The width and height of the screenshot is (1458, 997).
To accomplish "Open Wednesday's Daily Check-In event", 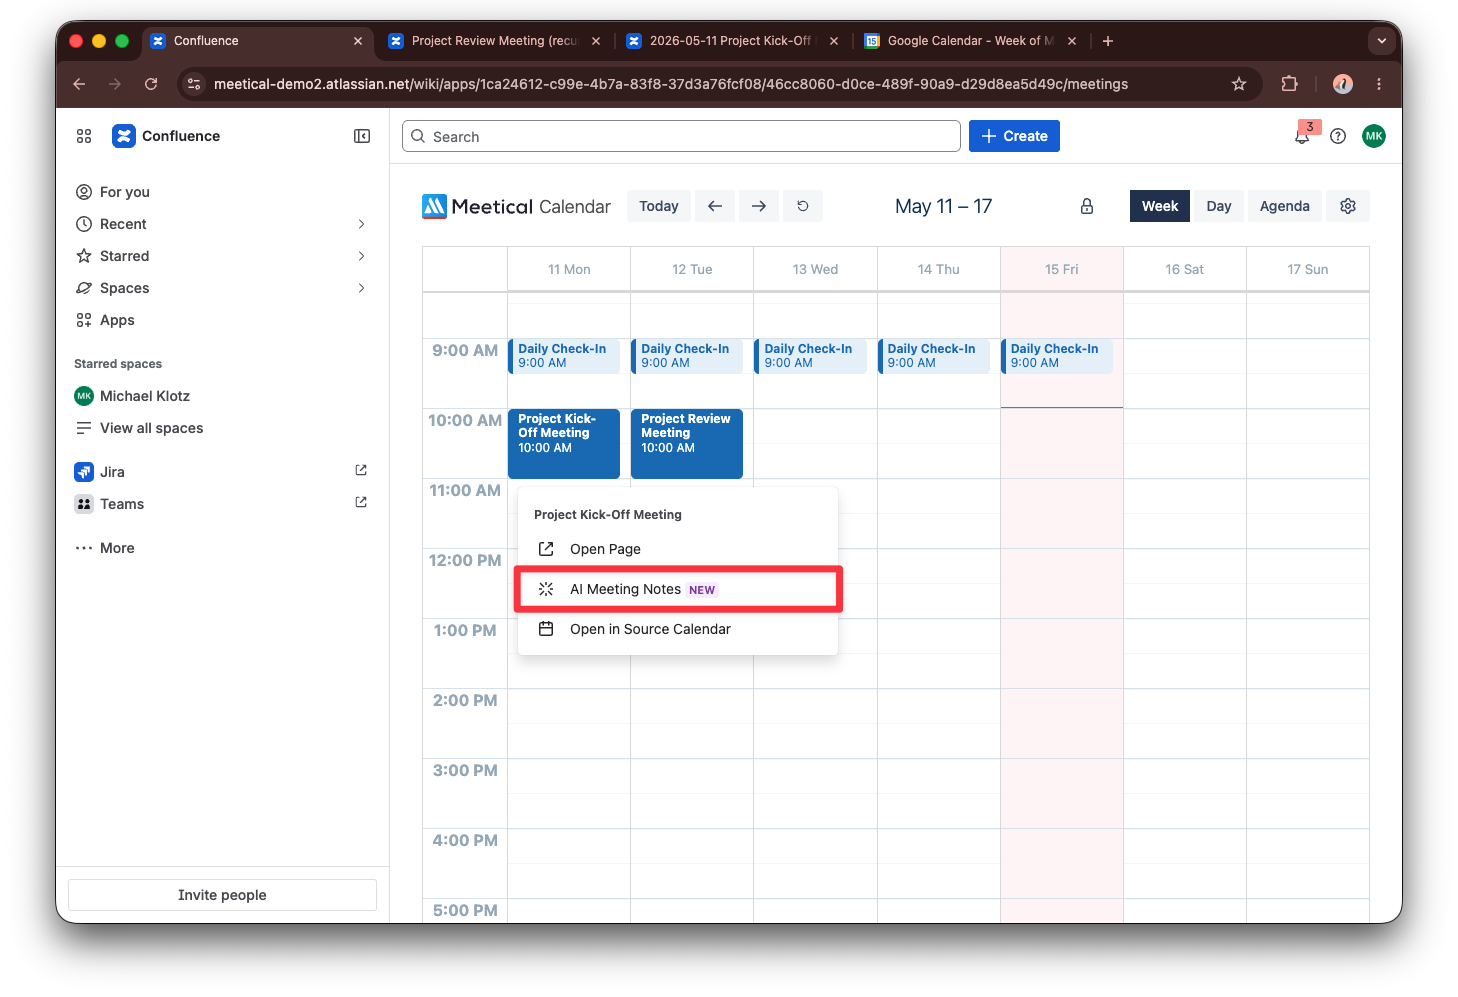I will [x=810, y=356].
